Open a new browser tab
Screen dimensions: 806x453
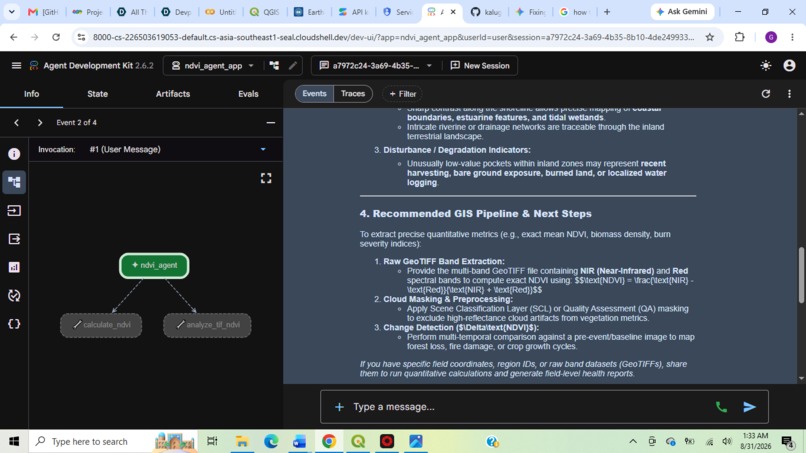(x=607, y=11)
